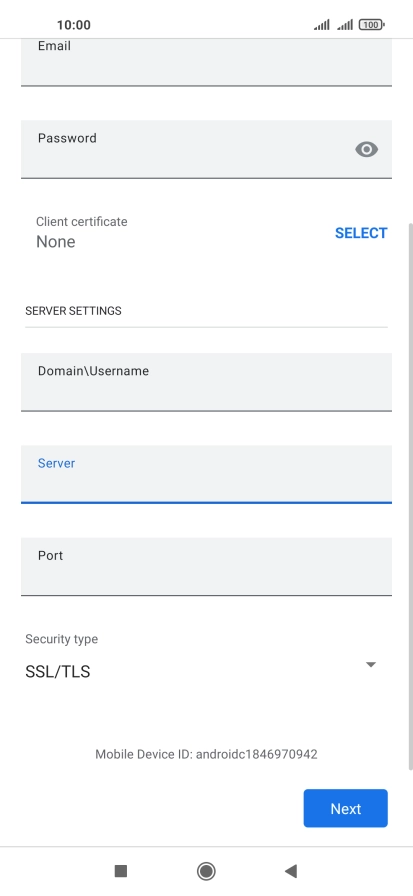This screenshot has height=896, width=413.
Task: Click the vertical scrollbar on right edge
Action: click(410, 496)
